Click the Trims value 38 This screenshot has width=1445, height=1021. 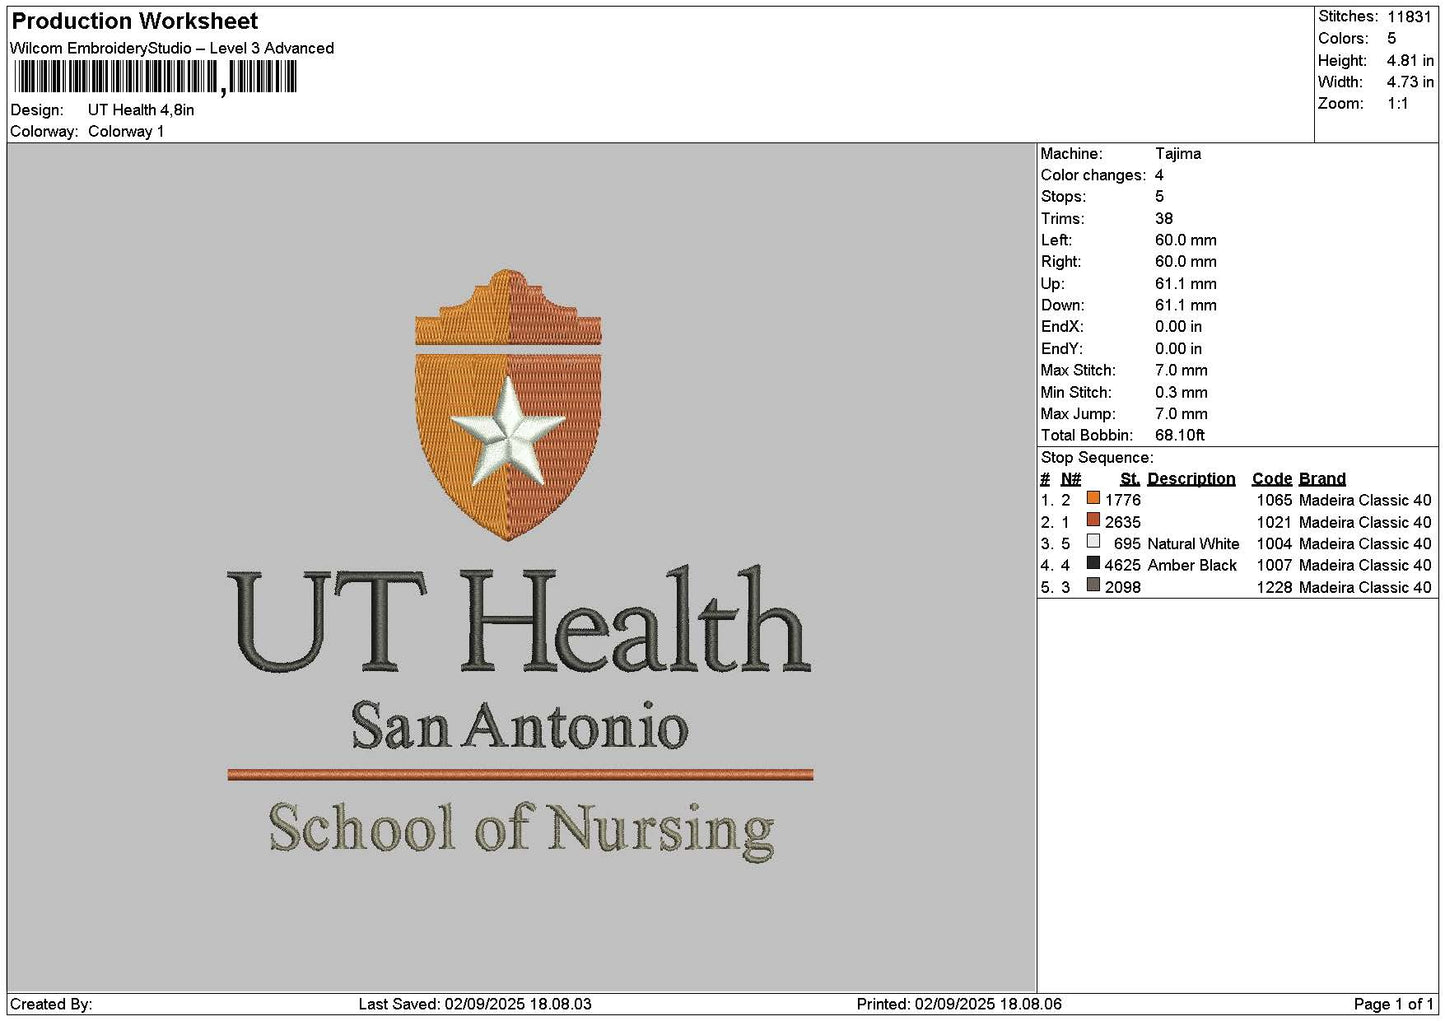(1164, 219)
